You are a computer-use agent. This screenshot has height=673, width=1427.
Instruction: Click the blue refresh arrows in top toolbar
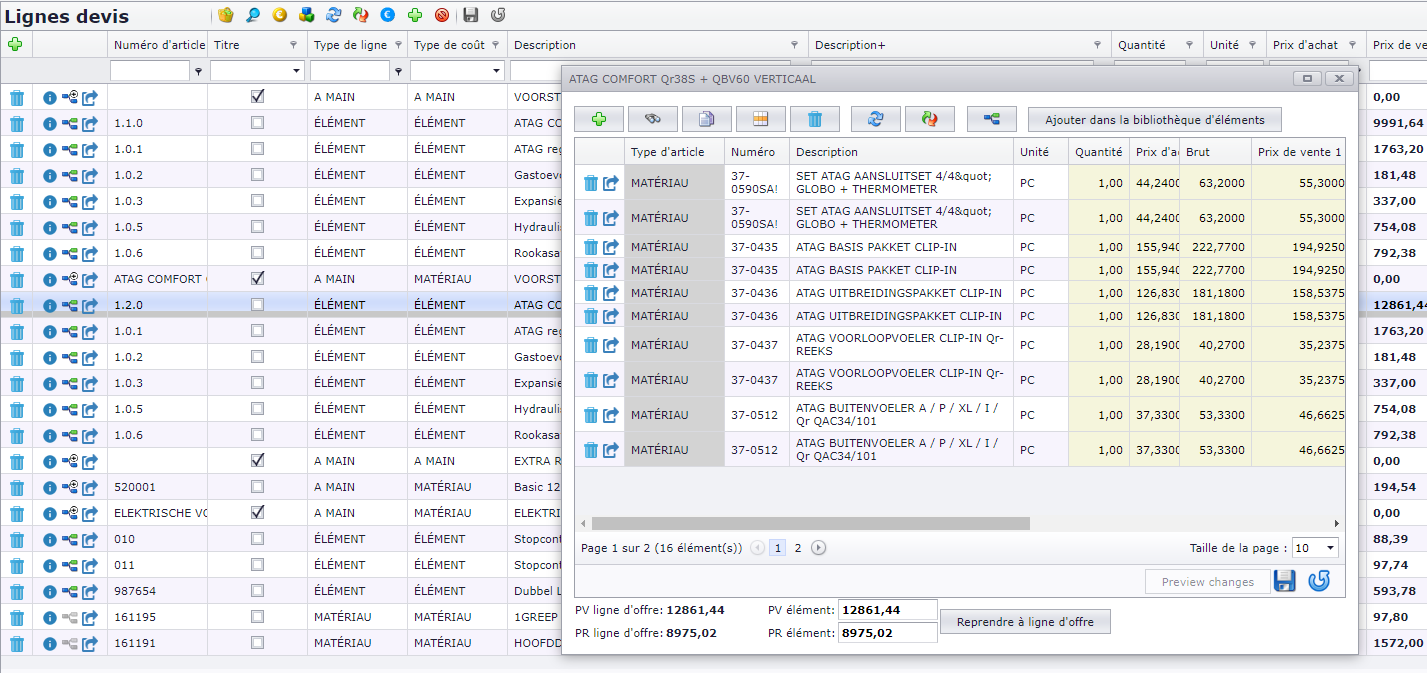click(333, 15)
